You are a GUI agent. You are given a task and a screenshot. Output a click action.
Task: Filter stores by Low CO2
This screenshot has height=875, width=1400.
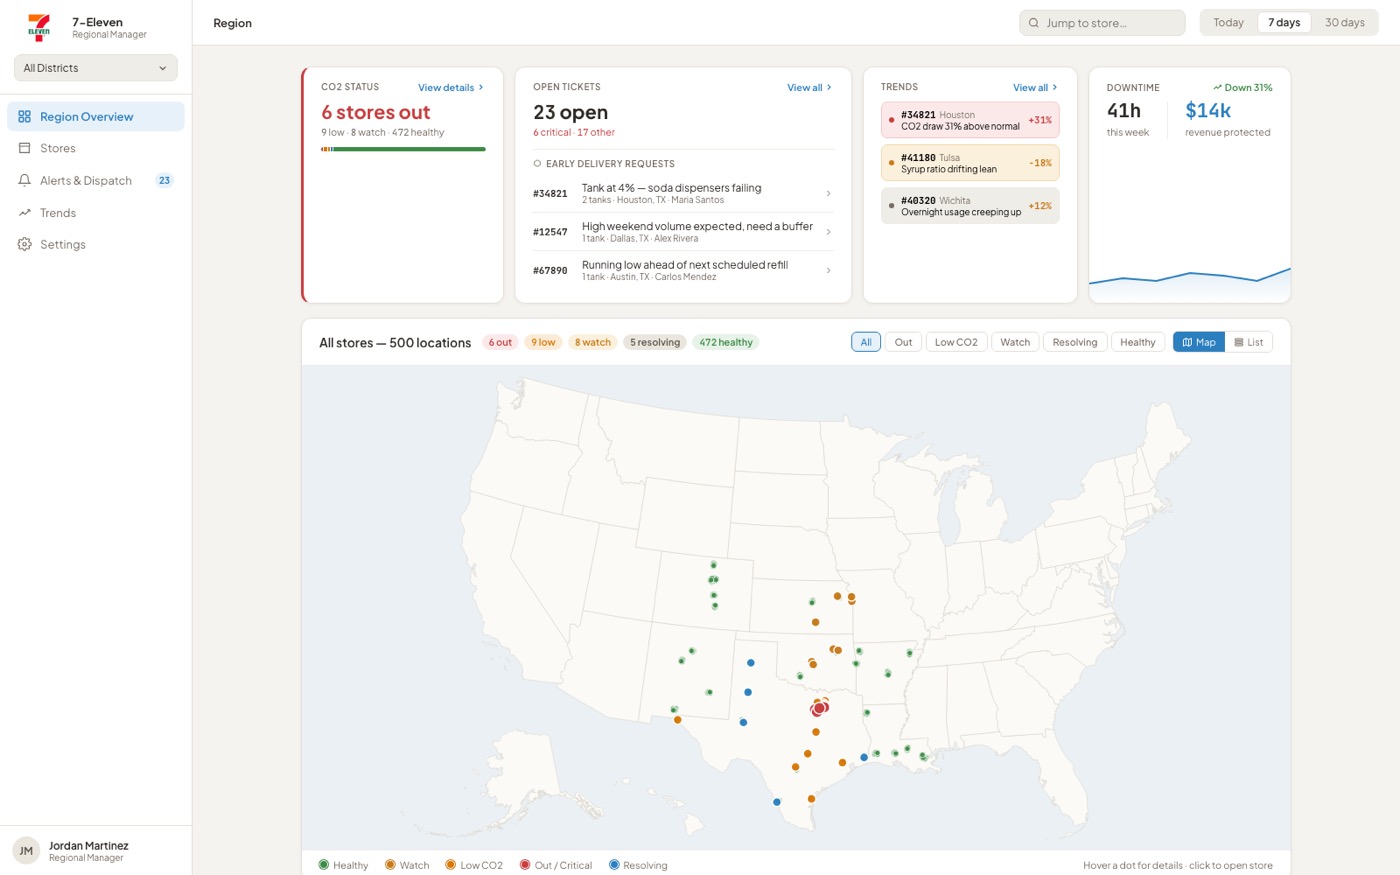(956, 342)
